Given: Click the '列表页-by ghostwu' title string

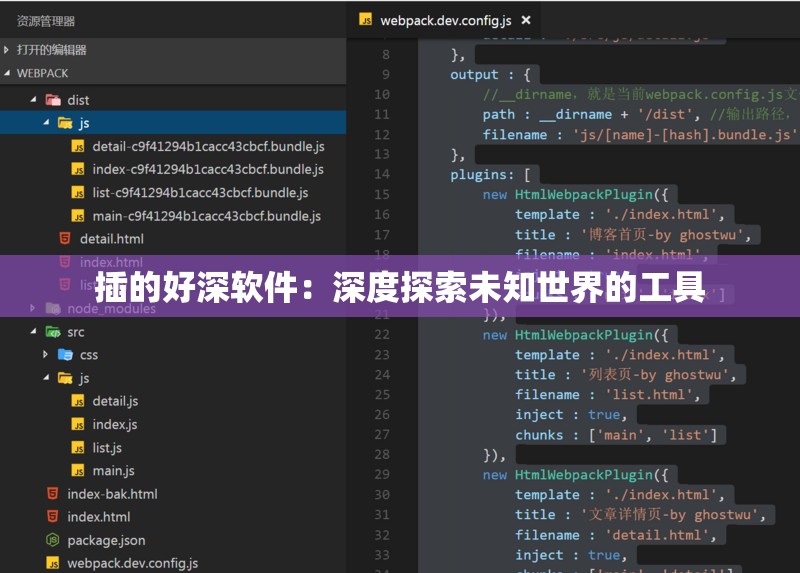Looking at the screenshot, I should pos(655,375).
